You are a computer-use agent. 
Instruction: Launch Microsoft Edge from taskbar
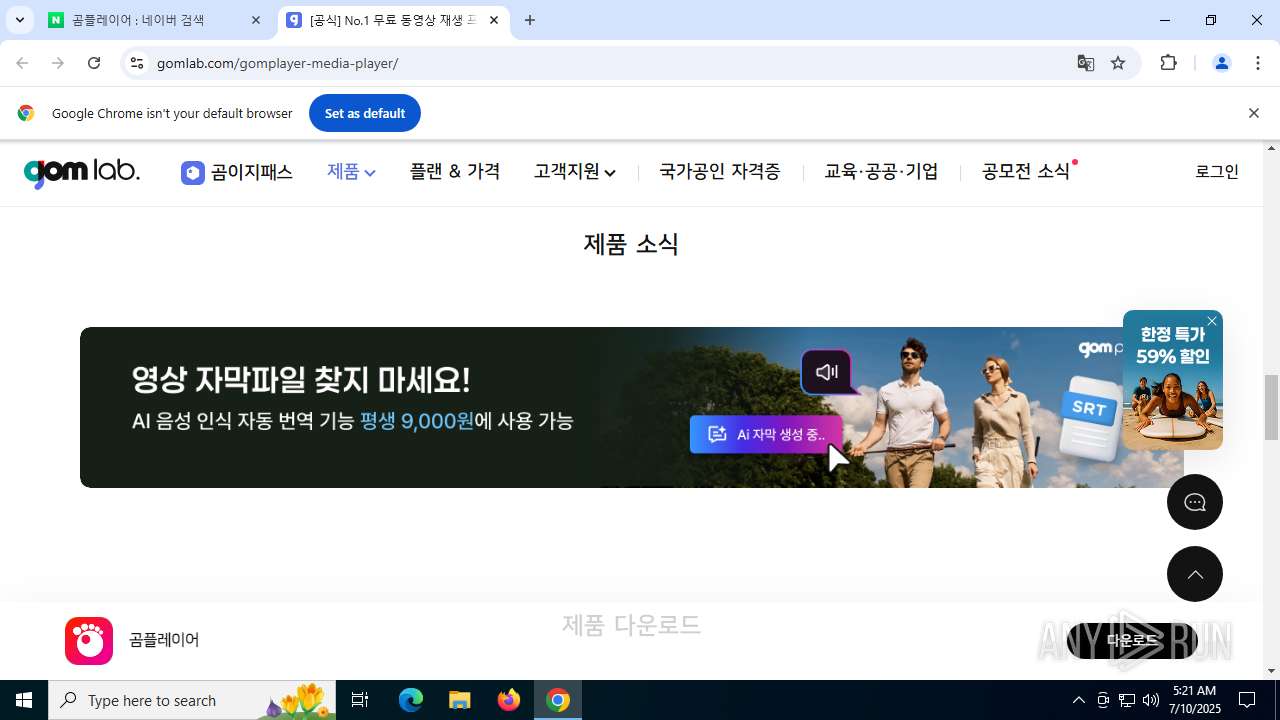[411, 700]
